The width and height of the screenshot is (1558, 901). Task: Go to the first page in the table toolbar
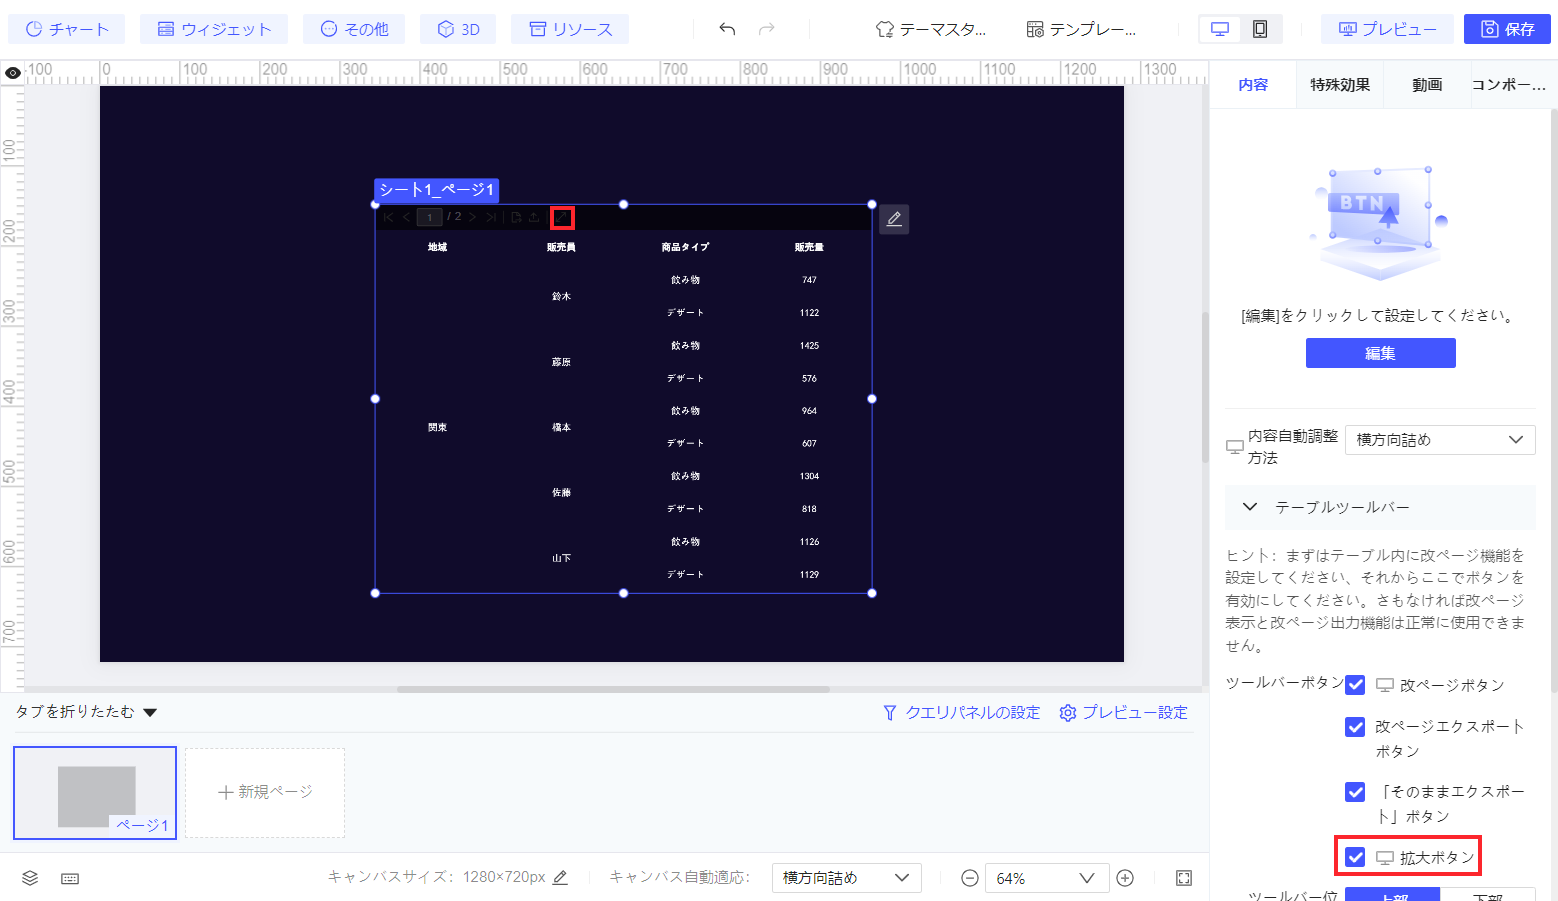[x=388, y=217]
